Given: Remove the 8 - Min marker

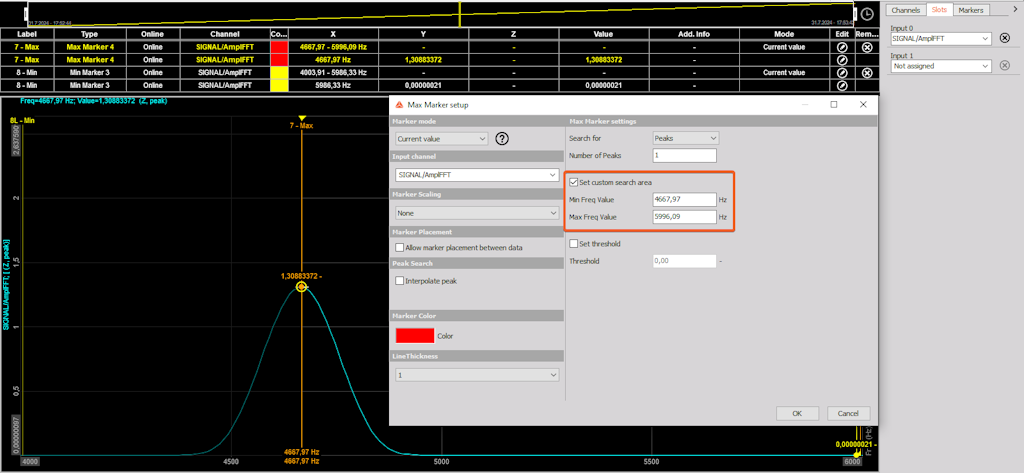Looking at the screenshot, I should click(867, 73).
